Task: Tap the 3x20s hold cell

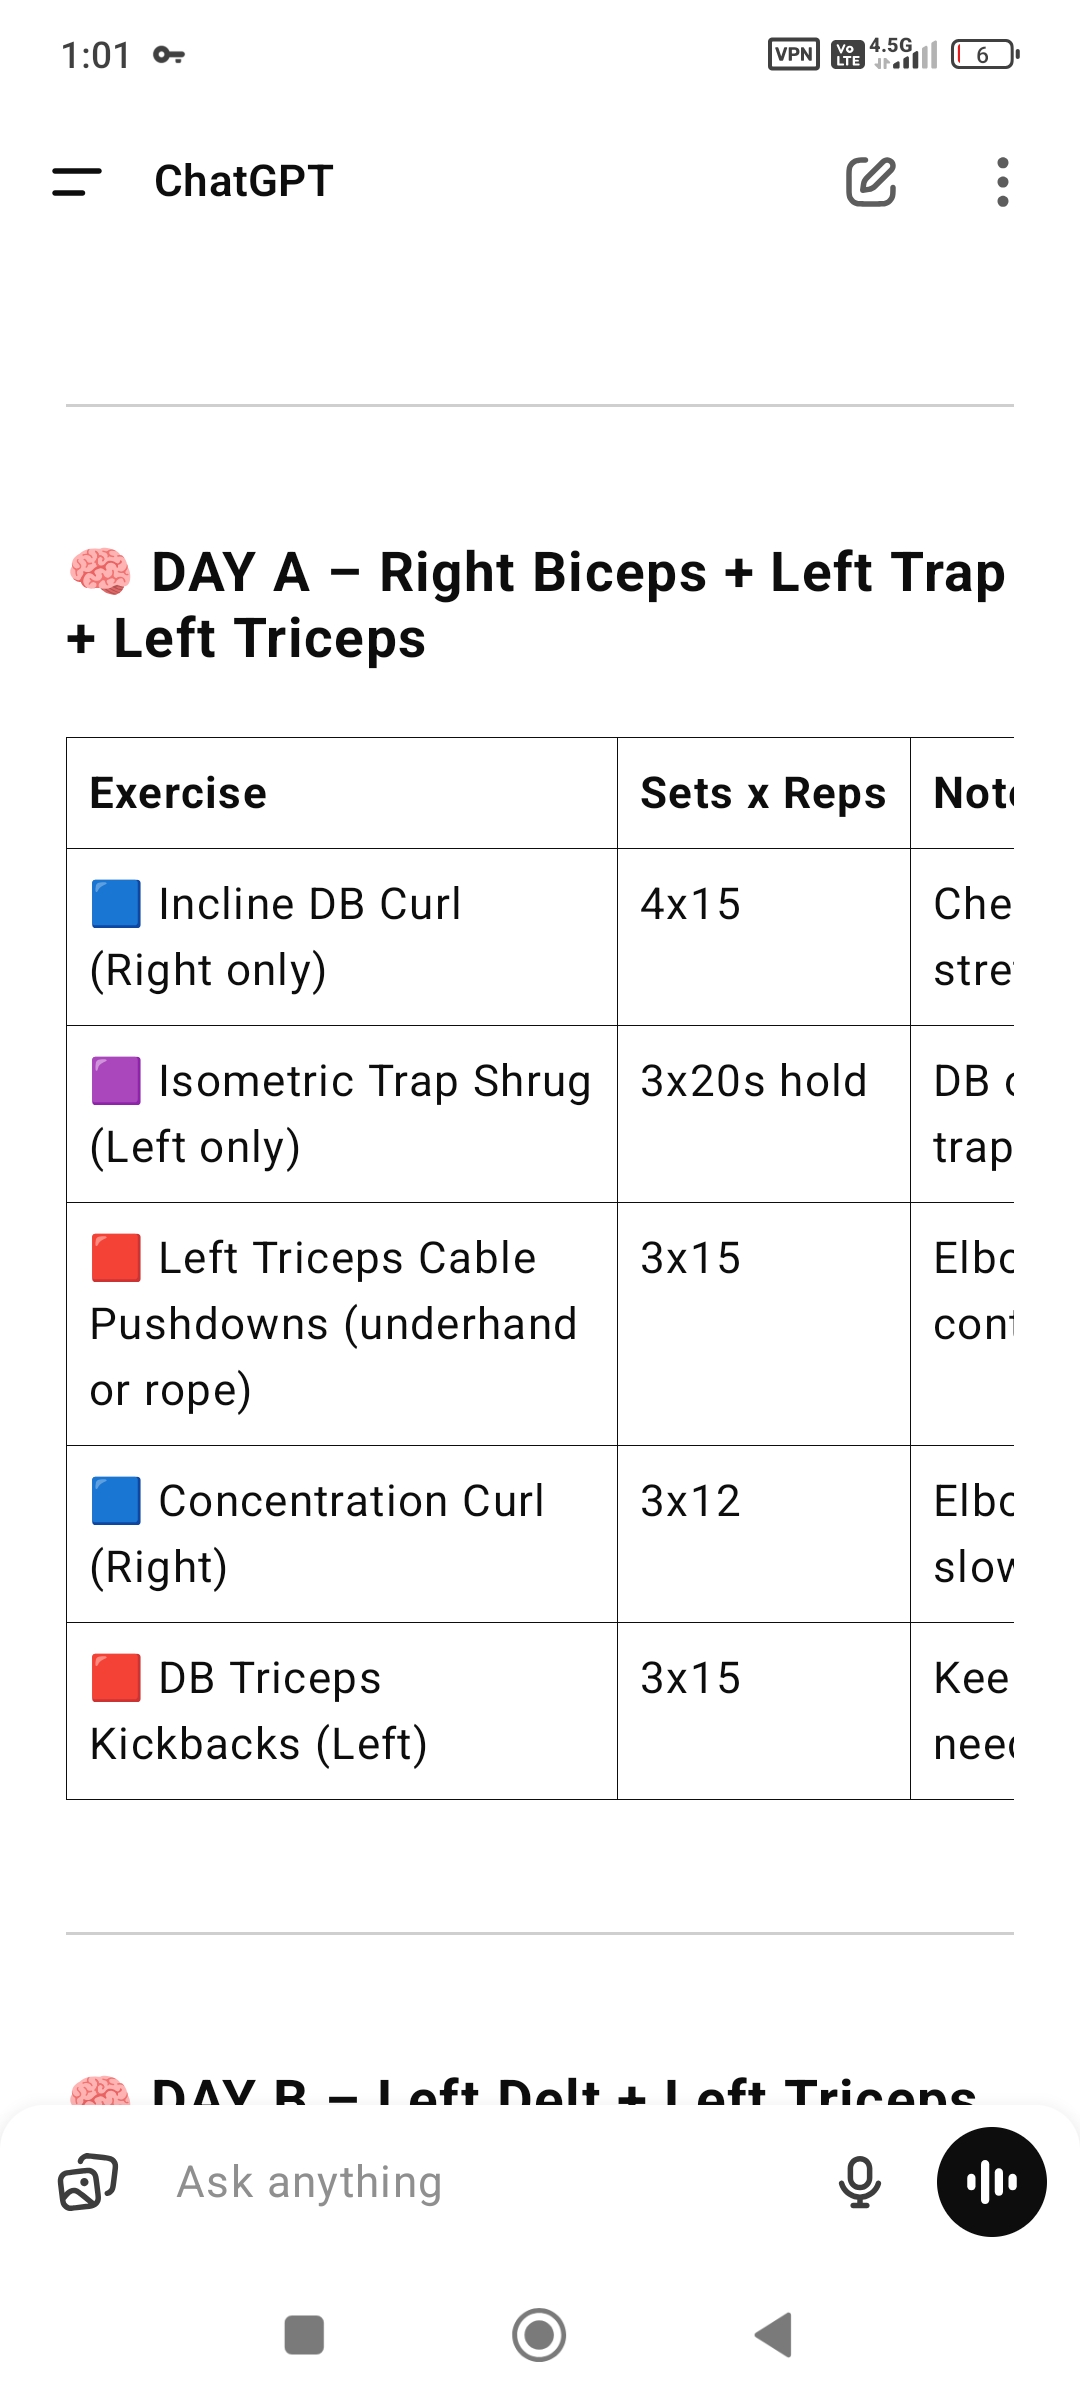Action: (x=763, y=1114)
